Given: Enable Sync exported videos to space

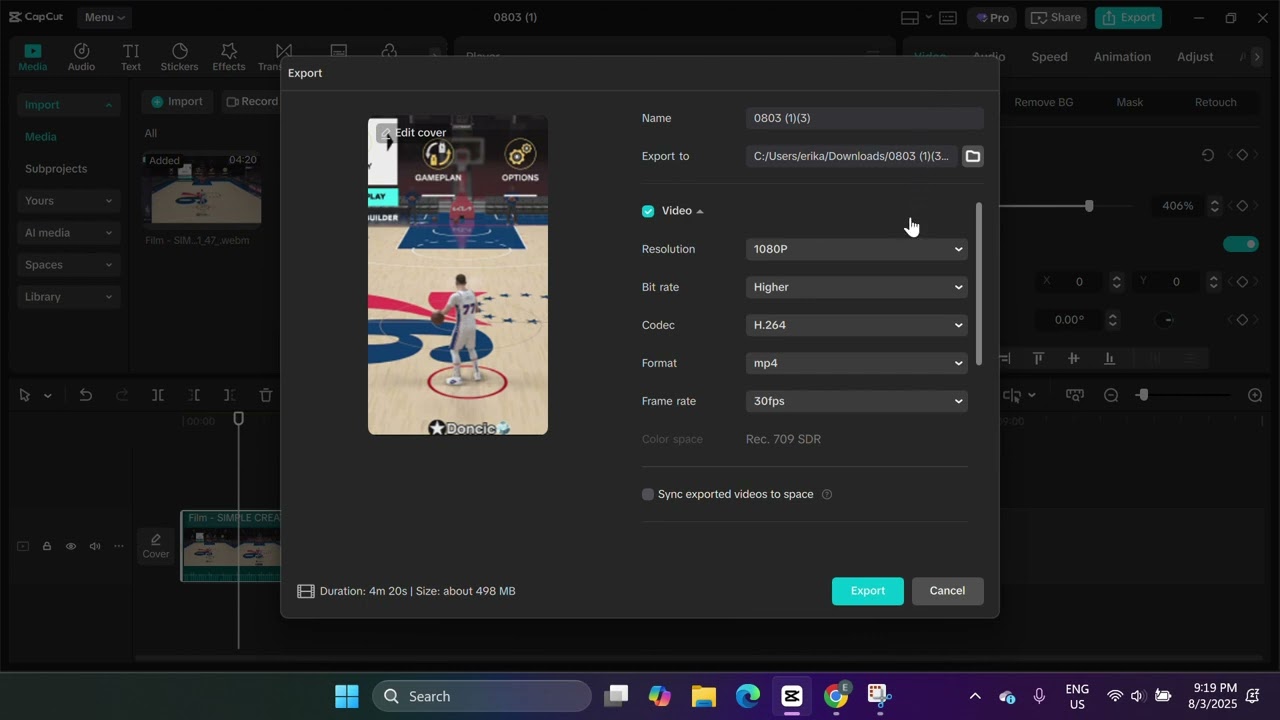Looking at the screenshot, I should point(648,494).
